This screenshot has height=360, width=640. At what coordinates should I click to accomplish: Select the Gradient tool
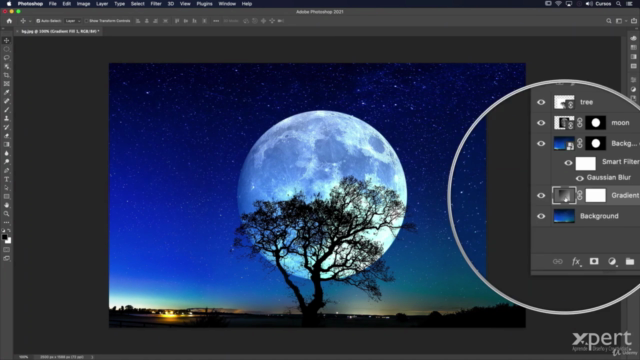pos(7,144)
